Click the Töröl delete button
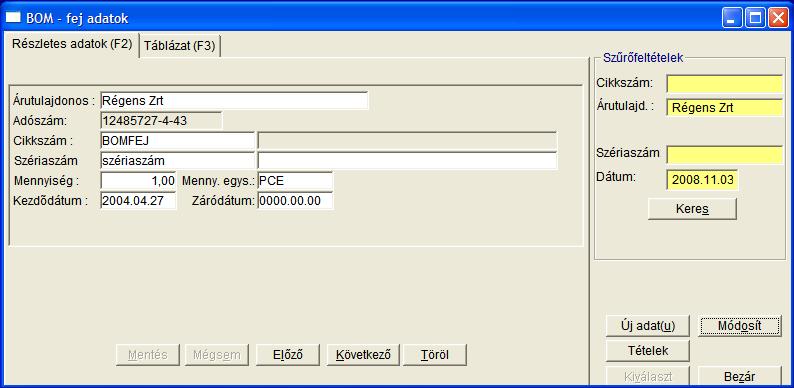This screenshot has height=388, width=794. pyautogui.click(x=434, y=355)
